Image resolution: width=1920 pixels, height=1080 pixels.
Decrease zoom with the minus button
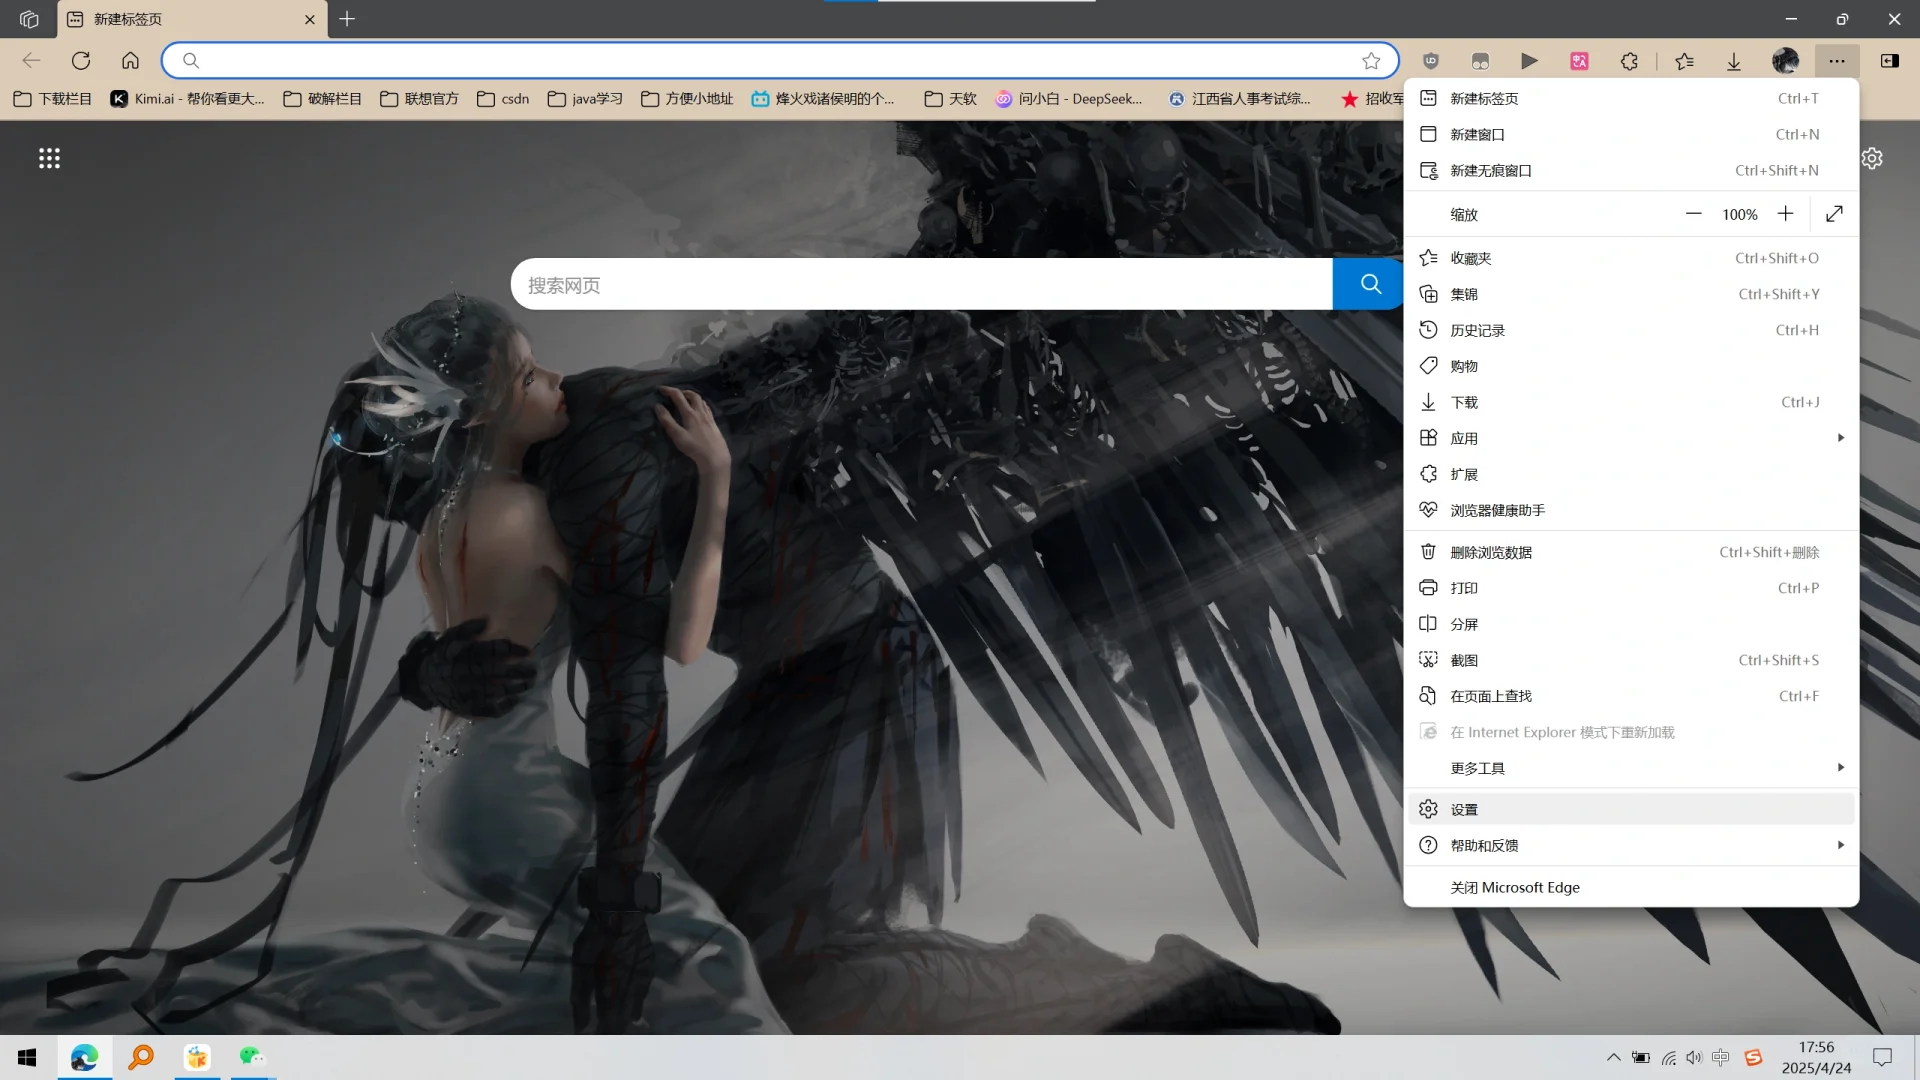coord(1693,214)
